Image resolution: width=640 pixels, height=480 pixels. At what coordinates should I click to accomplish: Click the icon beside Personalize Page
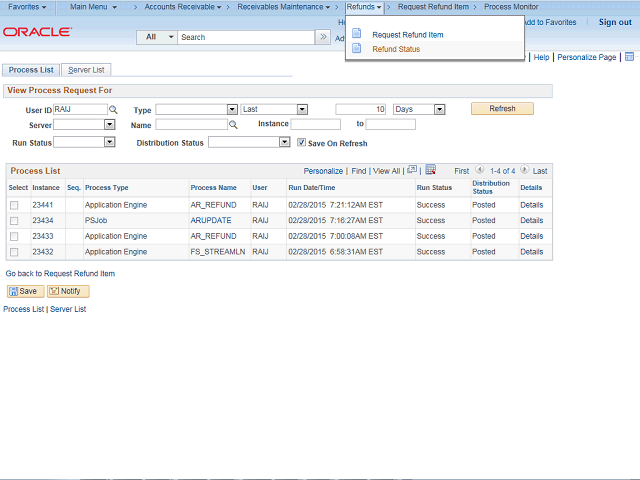629,58
